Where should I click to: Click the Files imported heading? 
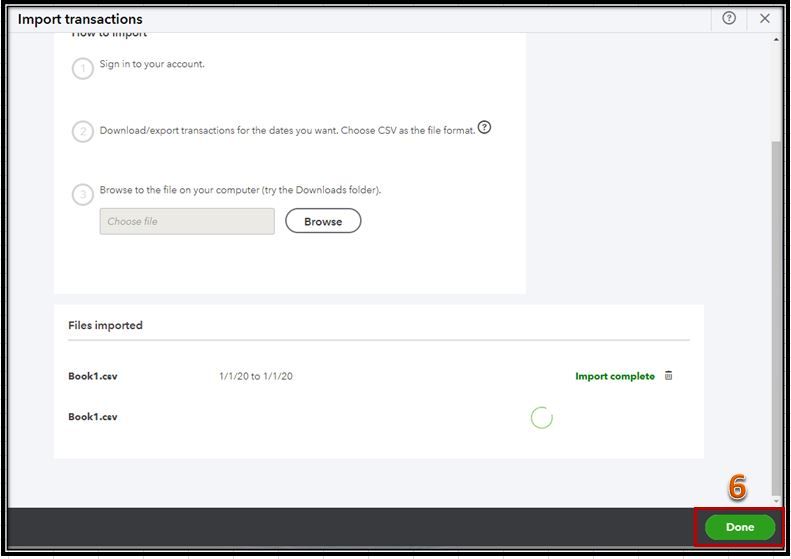[x=105, y=325]
